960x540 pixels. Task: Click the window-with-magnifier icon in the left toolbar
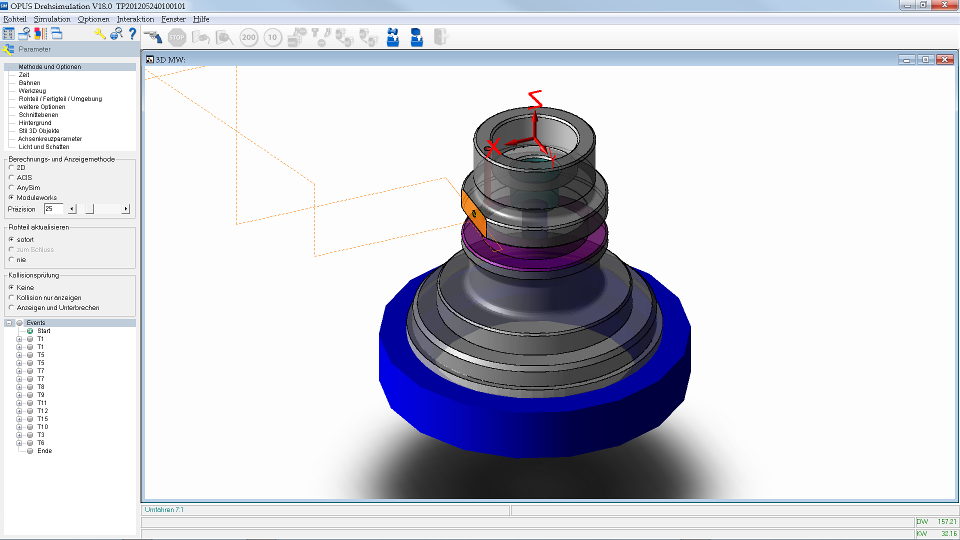24,34
